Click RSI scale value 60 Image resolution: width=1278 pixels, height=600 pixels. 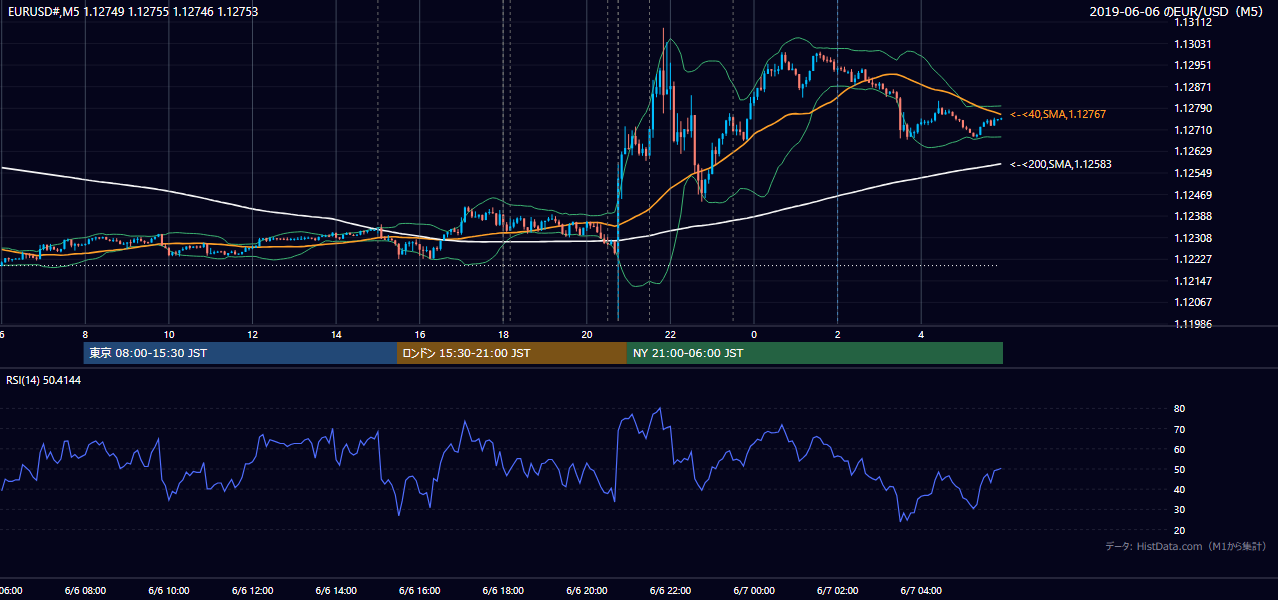[1180, 449]
